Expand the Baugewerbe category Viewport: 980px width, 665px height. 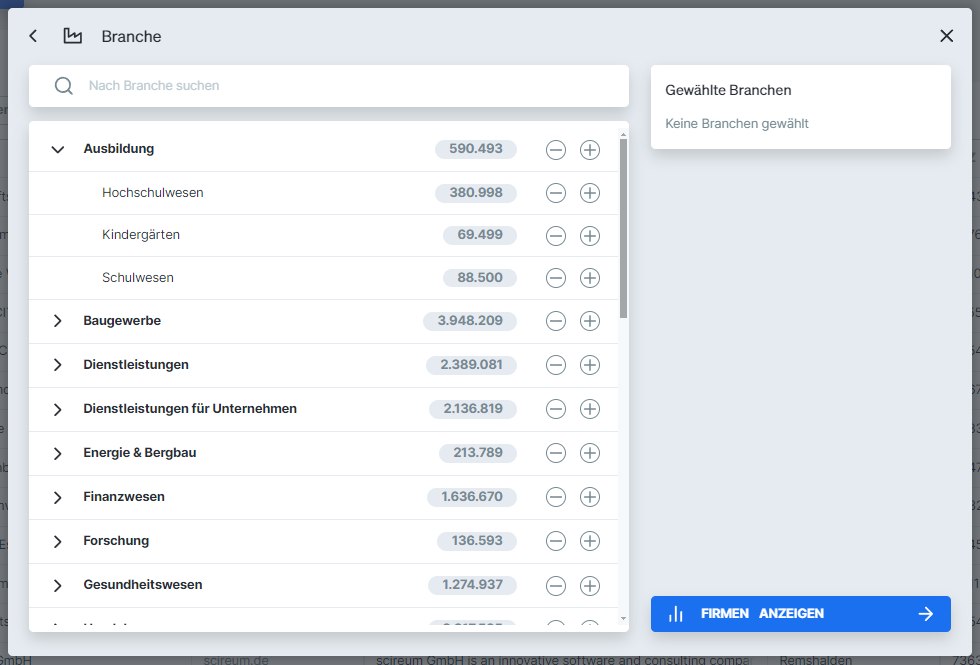58,321
